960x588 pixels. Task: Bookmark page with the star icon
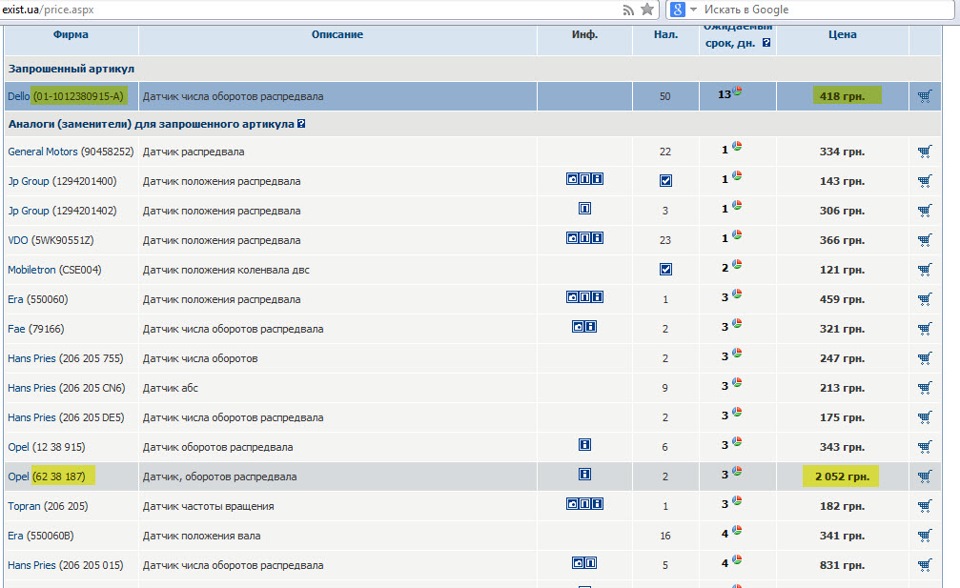647,9
